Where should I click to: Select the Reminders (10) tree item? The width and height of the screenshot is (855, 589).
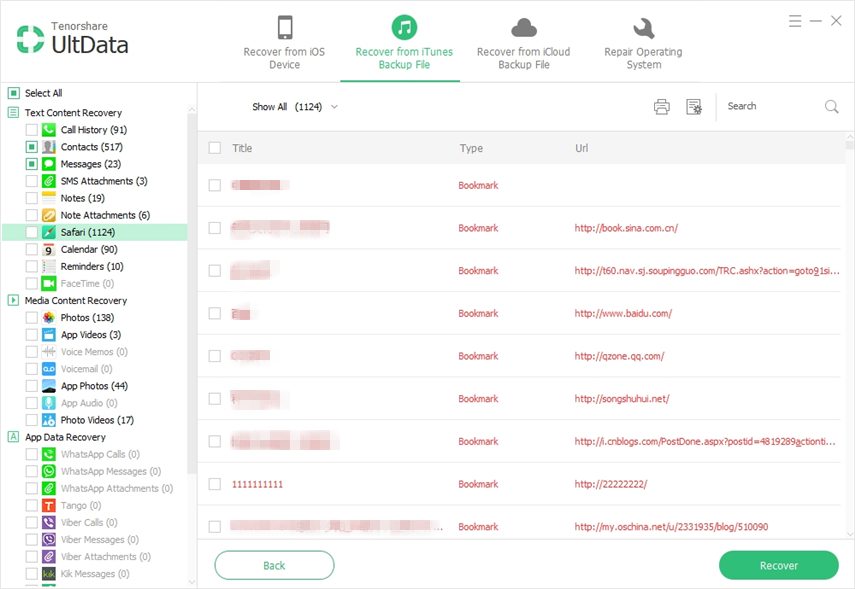[92, 266]
